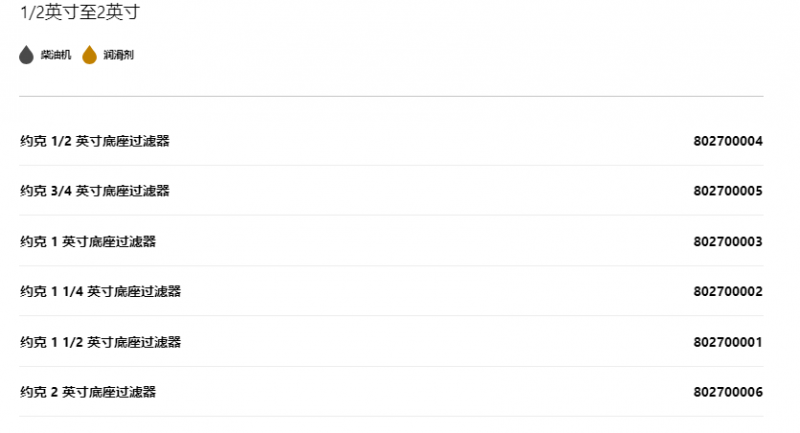Choose 约克 1 1/4 英寸底座过滤器 entry
The image size is (800, 433).
click(100, 292)
